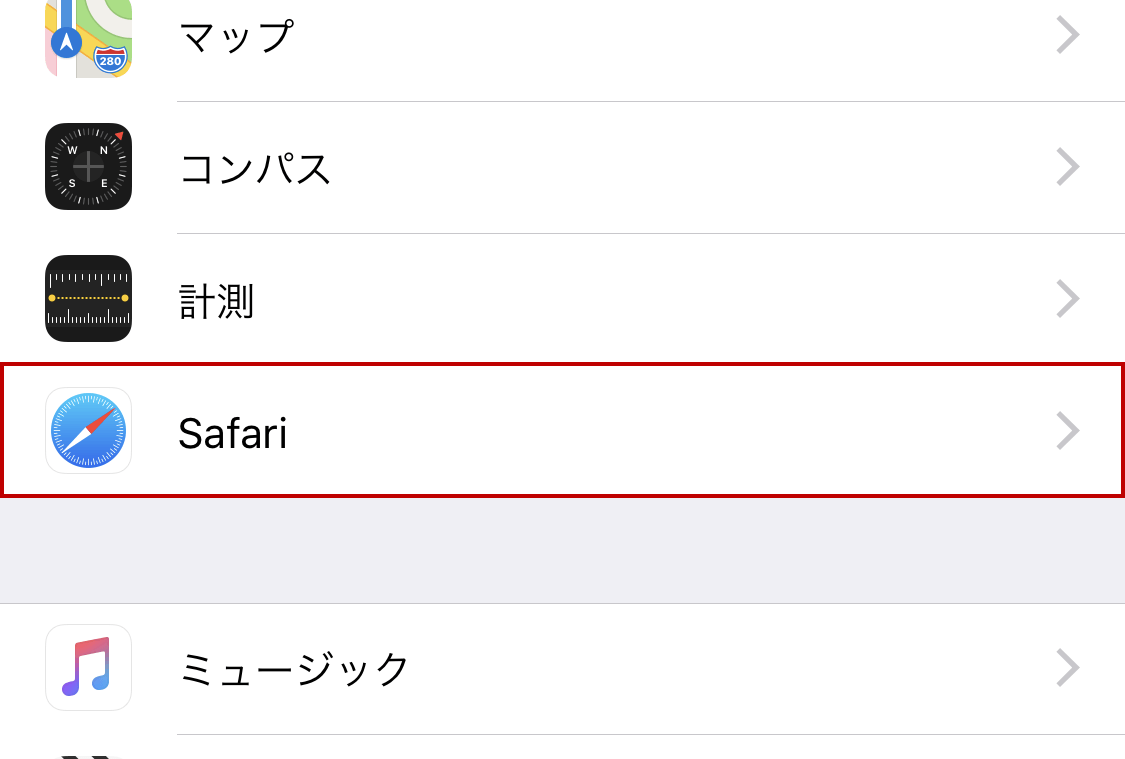Tap the chevron on the Safari row

point(1067,431)
